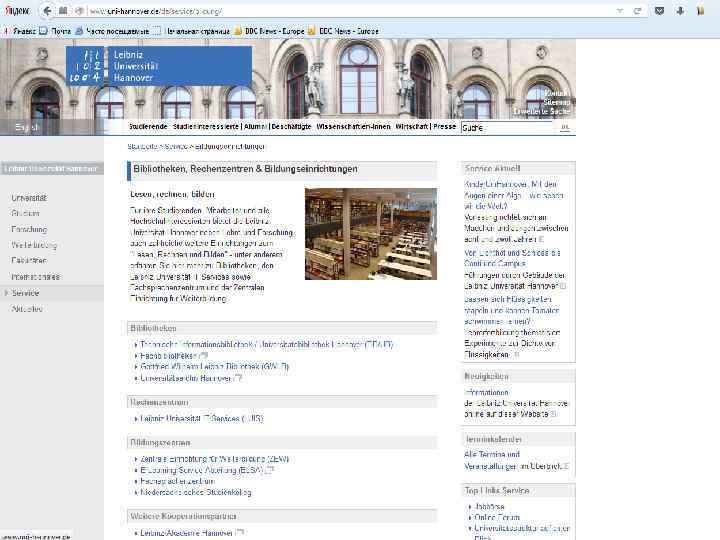Open the Niedersächsisches Studienkolleg link
Image resolution: width=720 pixels, height=540 pixels.
[196, 493]
